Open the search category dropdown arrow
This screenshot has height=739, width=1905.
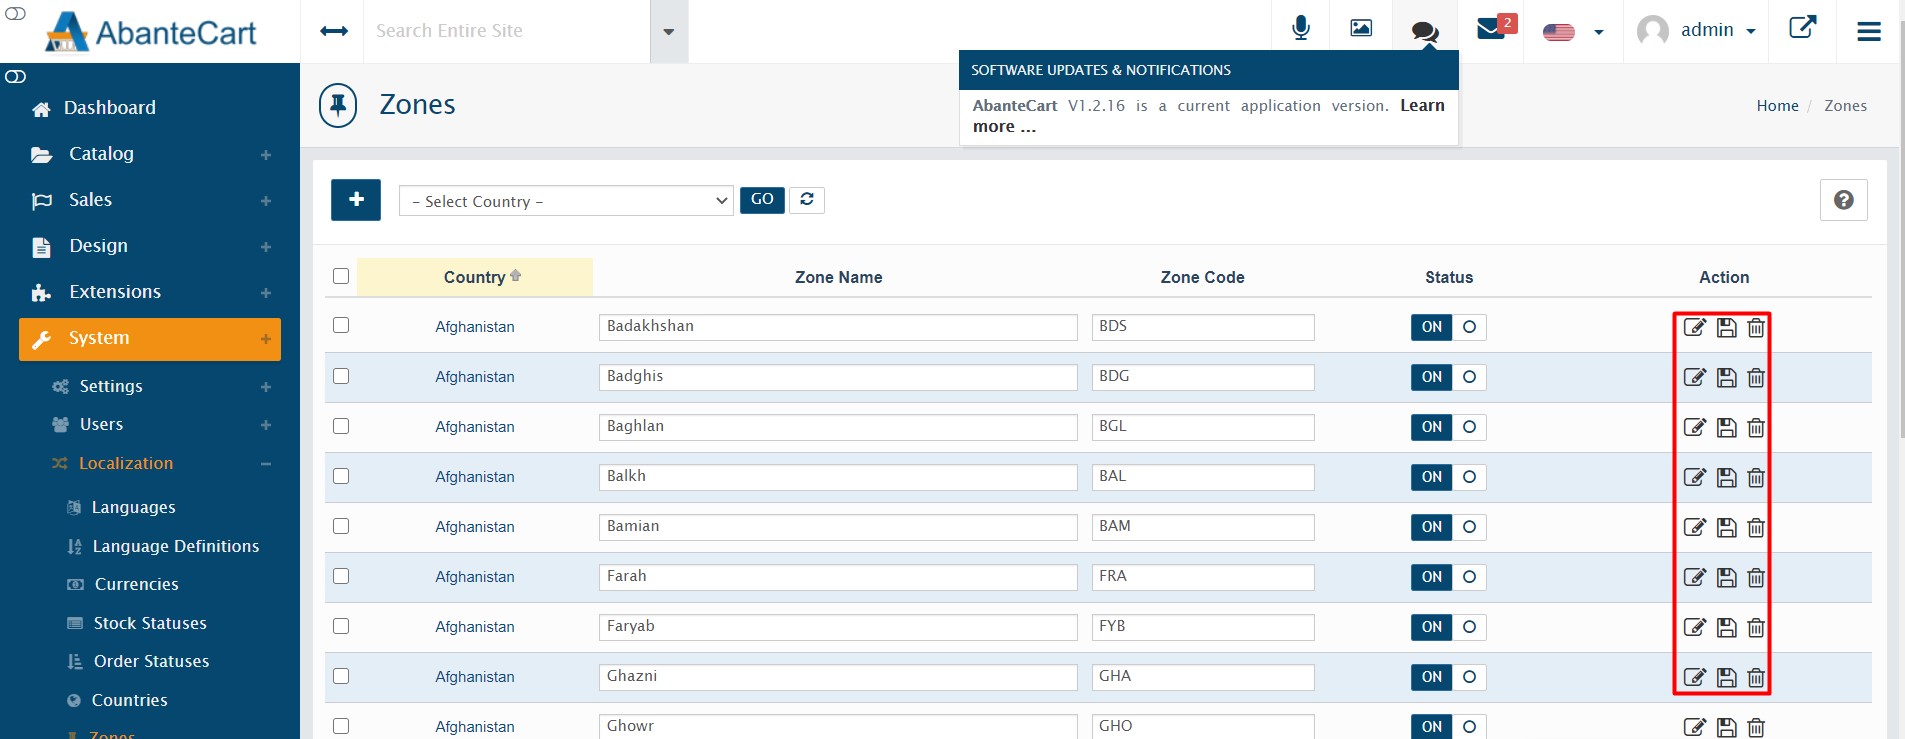click(x=669, y=32)
